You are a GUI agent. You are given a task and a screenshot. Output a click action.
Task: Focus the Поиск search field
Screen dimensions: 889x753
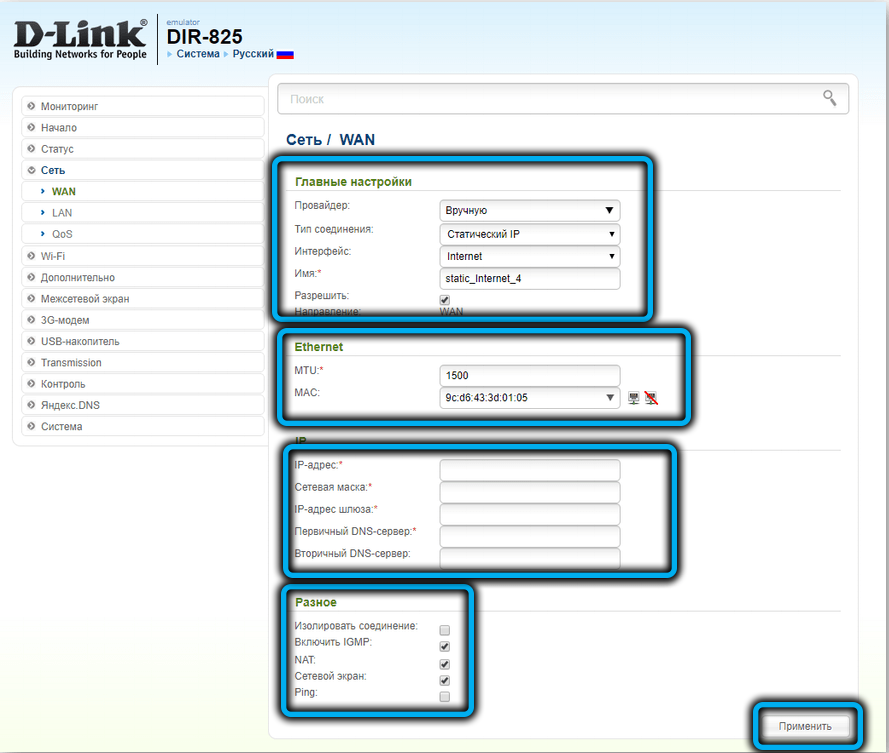563,99
